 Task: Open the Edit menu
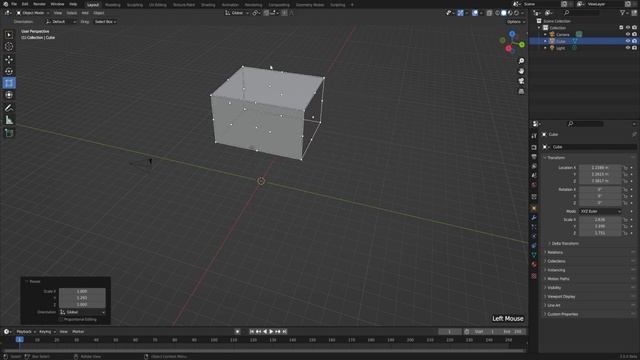point(25,4)
